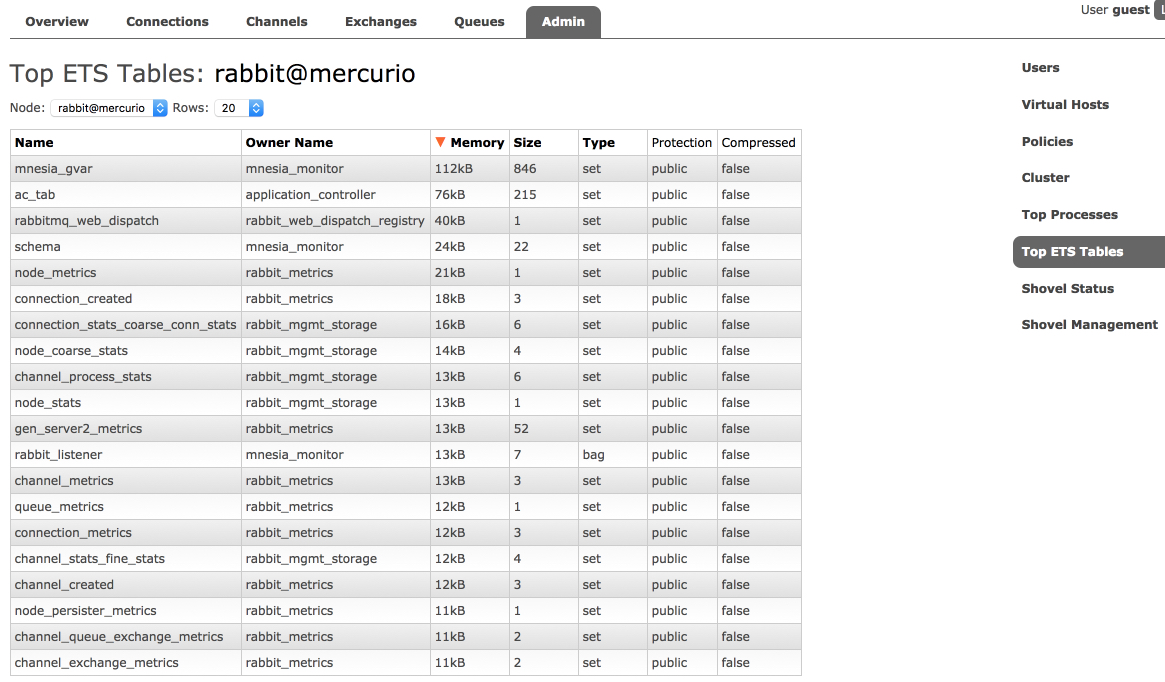Open the Cluster settings page

pyautogui.click(x=1045, y=178)
